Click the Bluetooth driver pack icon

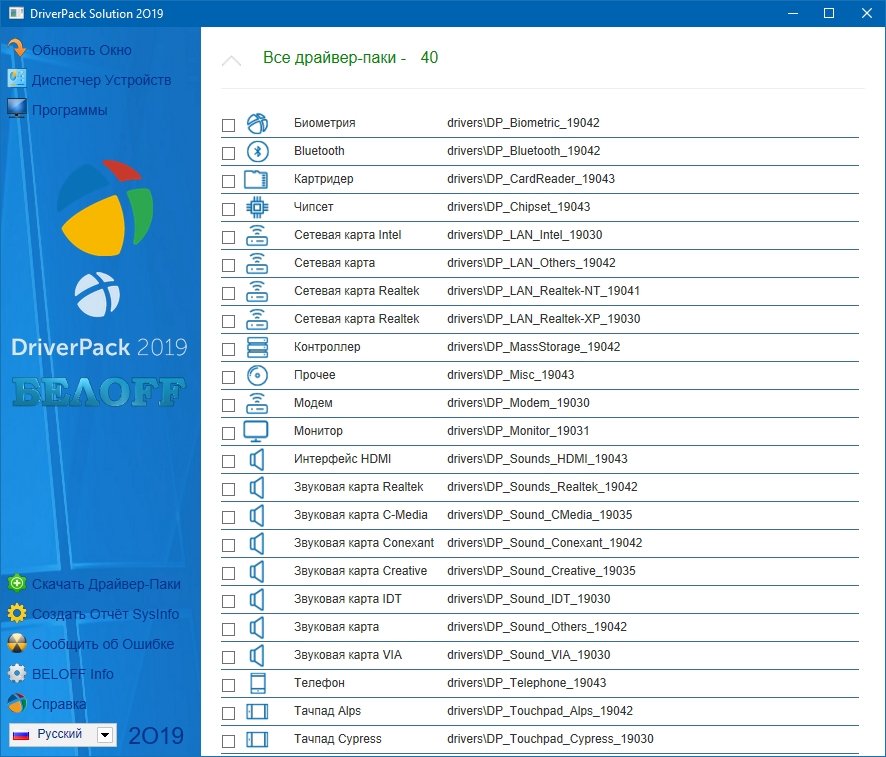[257, 151]
